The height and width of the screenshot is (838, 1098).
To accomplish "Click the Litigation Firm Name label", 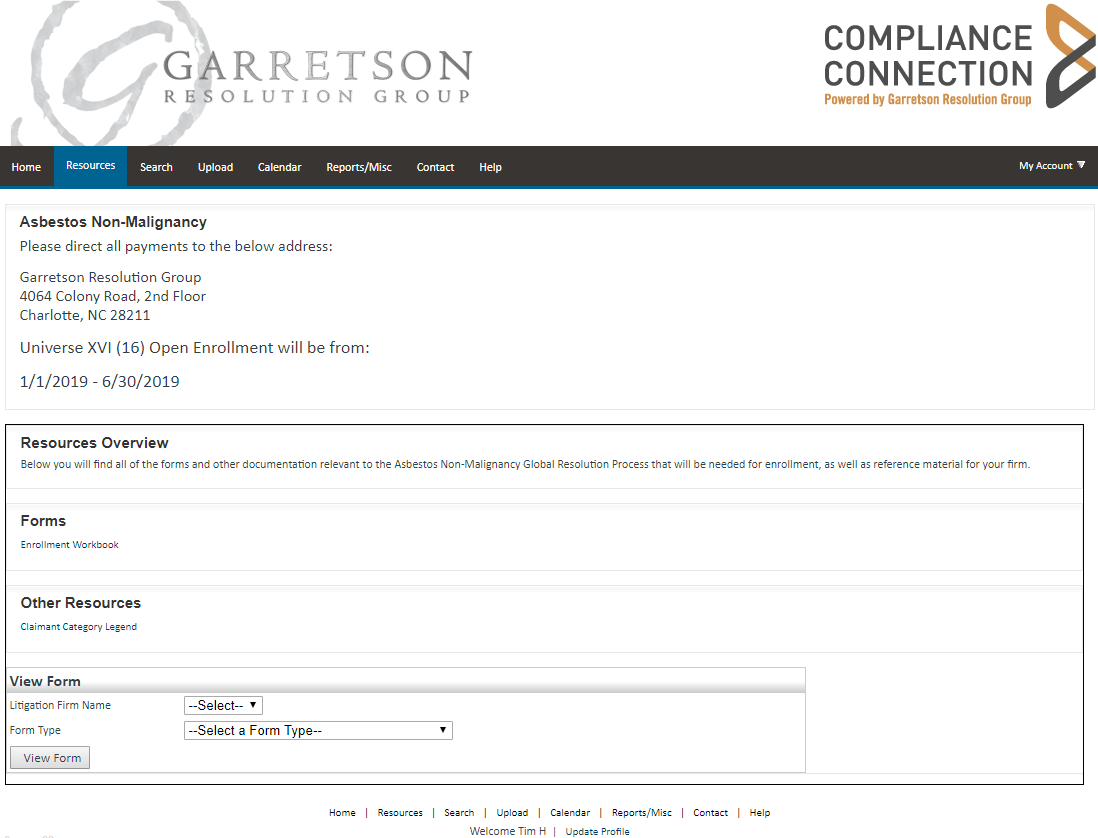I will (x=60, y=706).
